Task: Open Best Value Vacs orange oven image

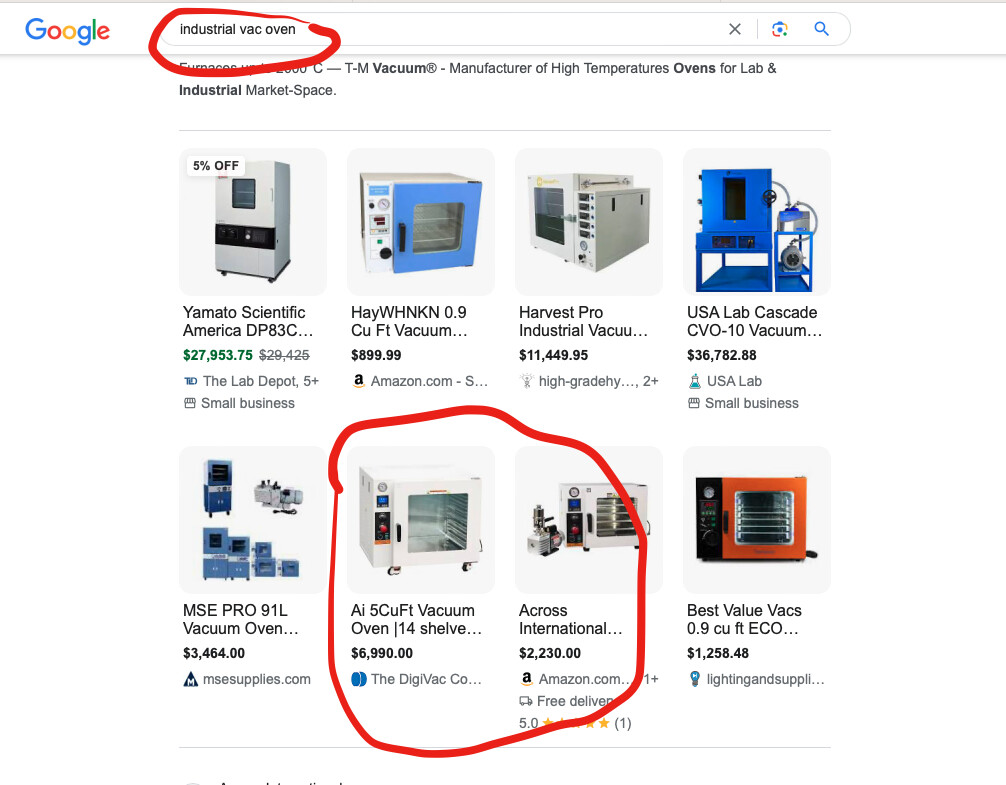Action: [757, 519]
